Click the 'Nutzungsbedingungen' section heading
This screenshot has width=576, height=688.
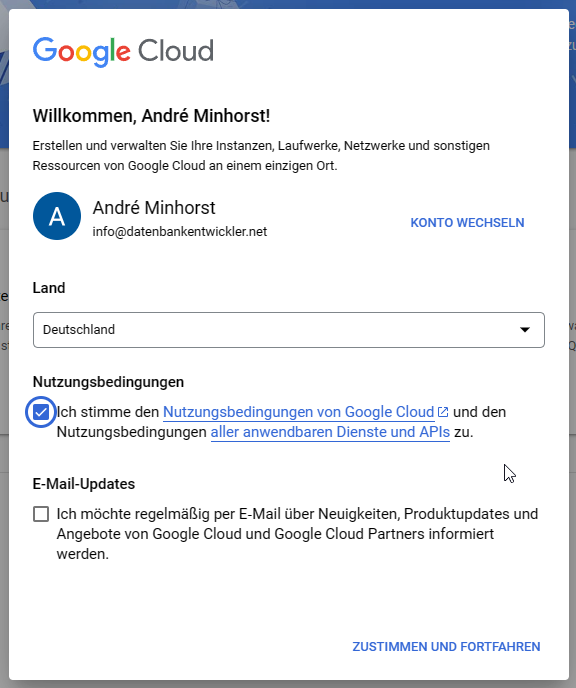click(108, 382)
